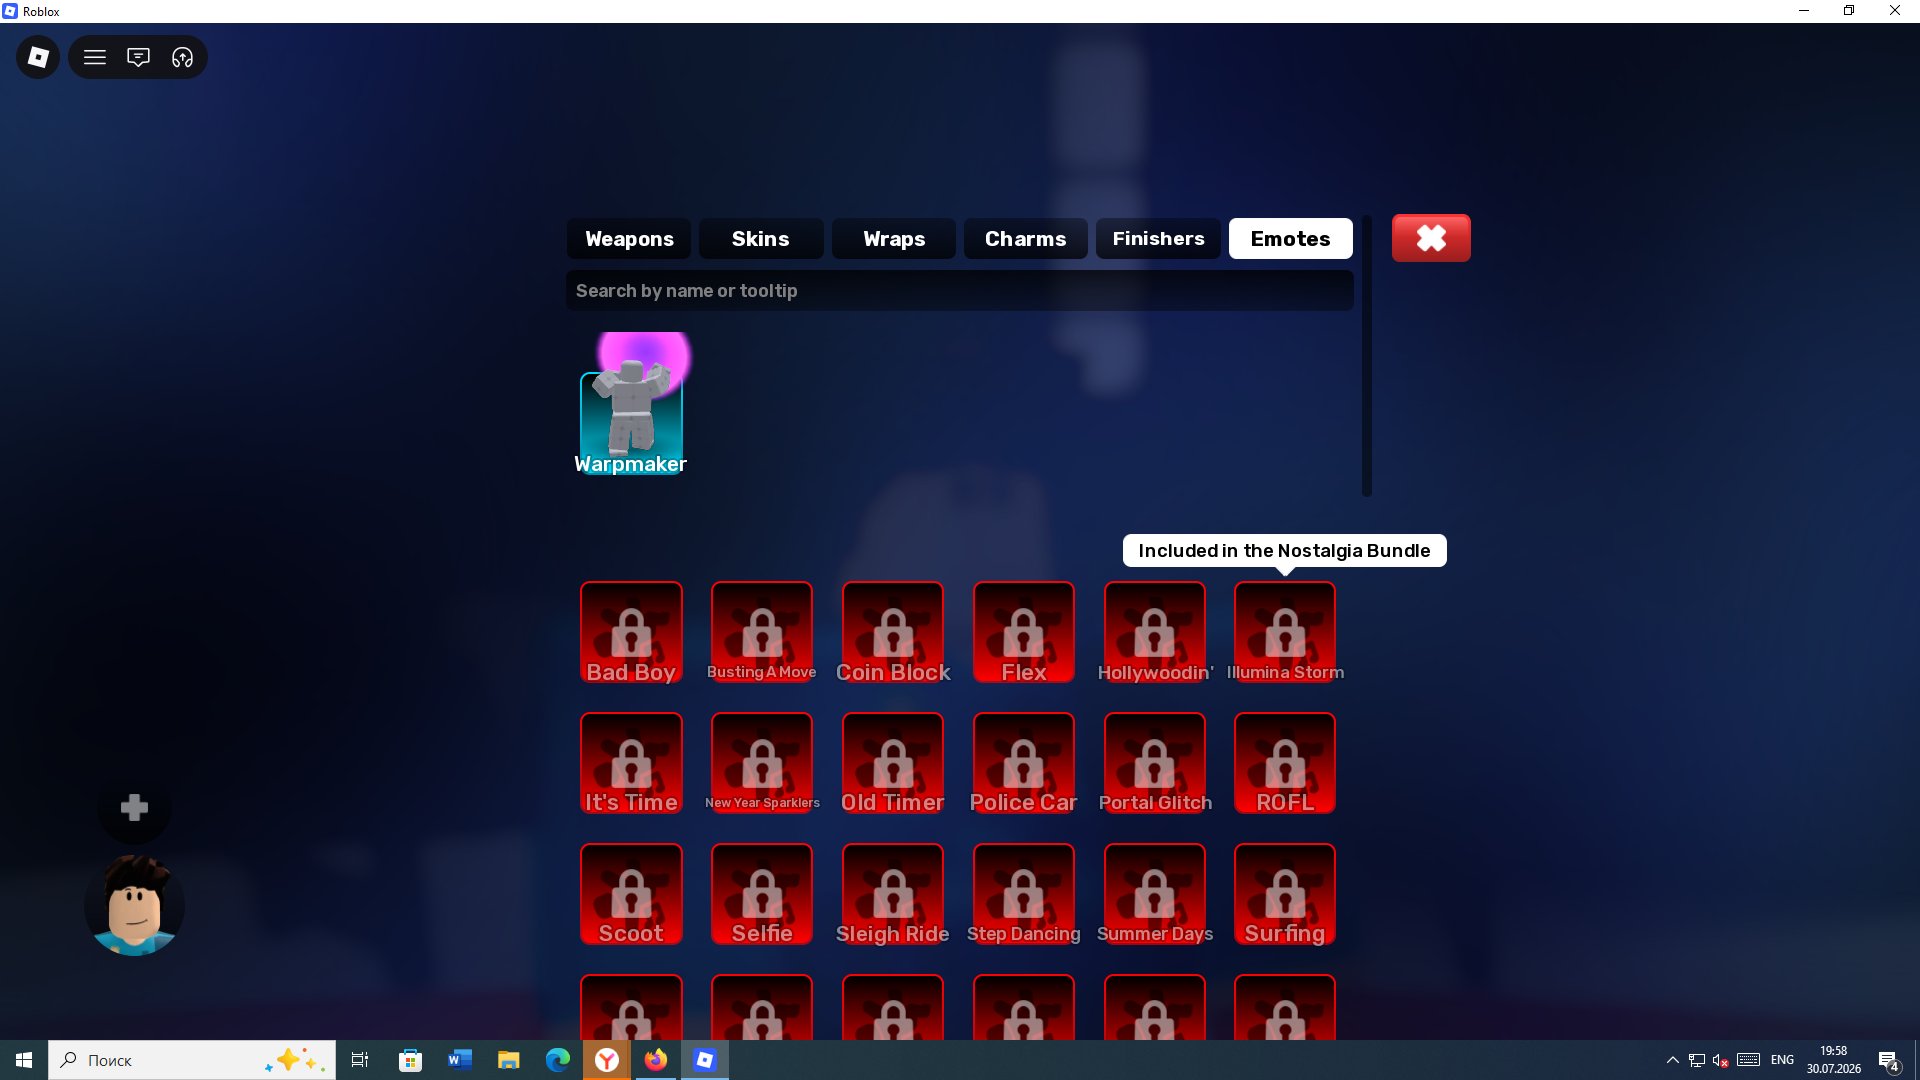Open the taskbar clock and calendar
This screenshot has height=1080, width=1920.
coord(1833,1060)
